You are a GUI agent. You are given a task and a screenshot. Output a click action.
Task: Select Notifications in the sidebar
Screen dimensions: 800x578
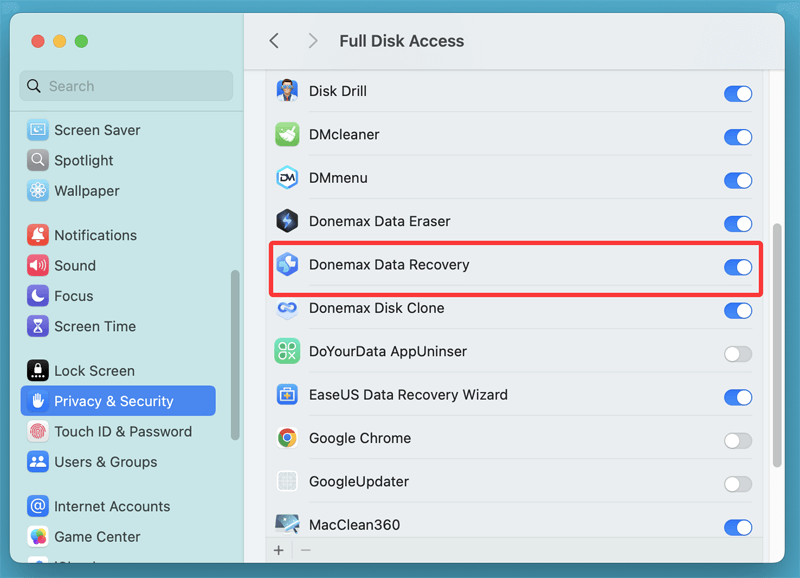[x=95, y=235]
